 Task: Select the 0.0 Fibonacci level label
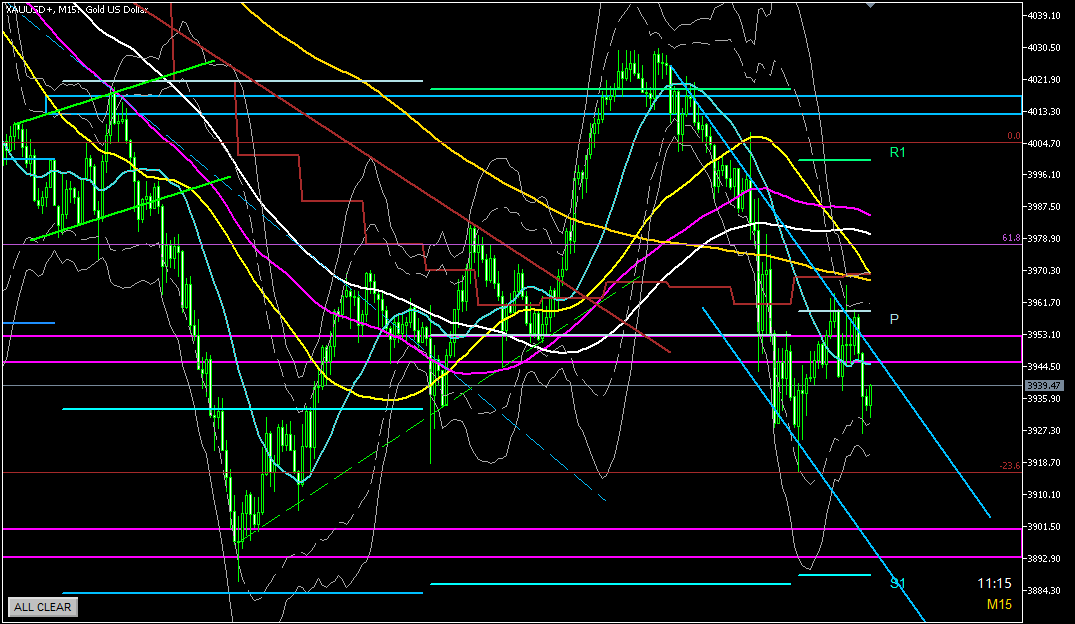1012,136
